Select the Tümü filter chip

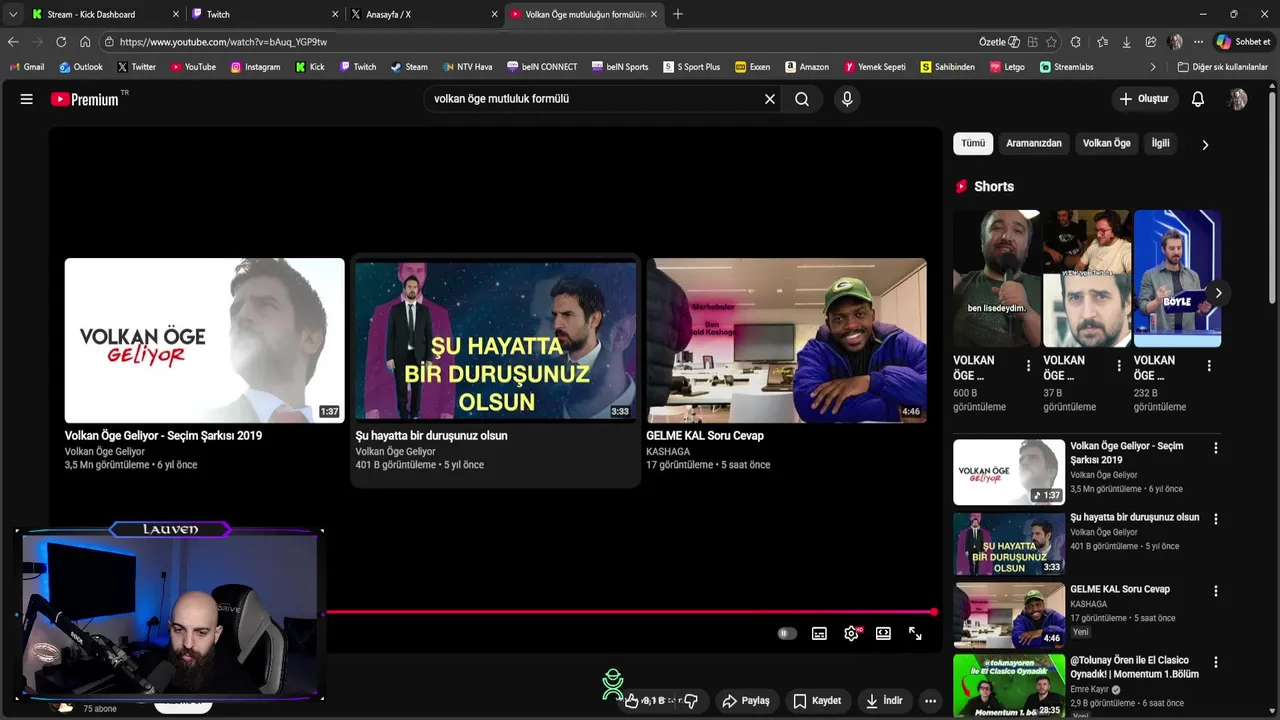pos(973,143)
